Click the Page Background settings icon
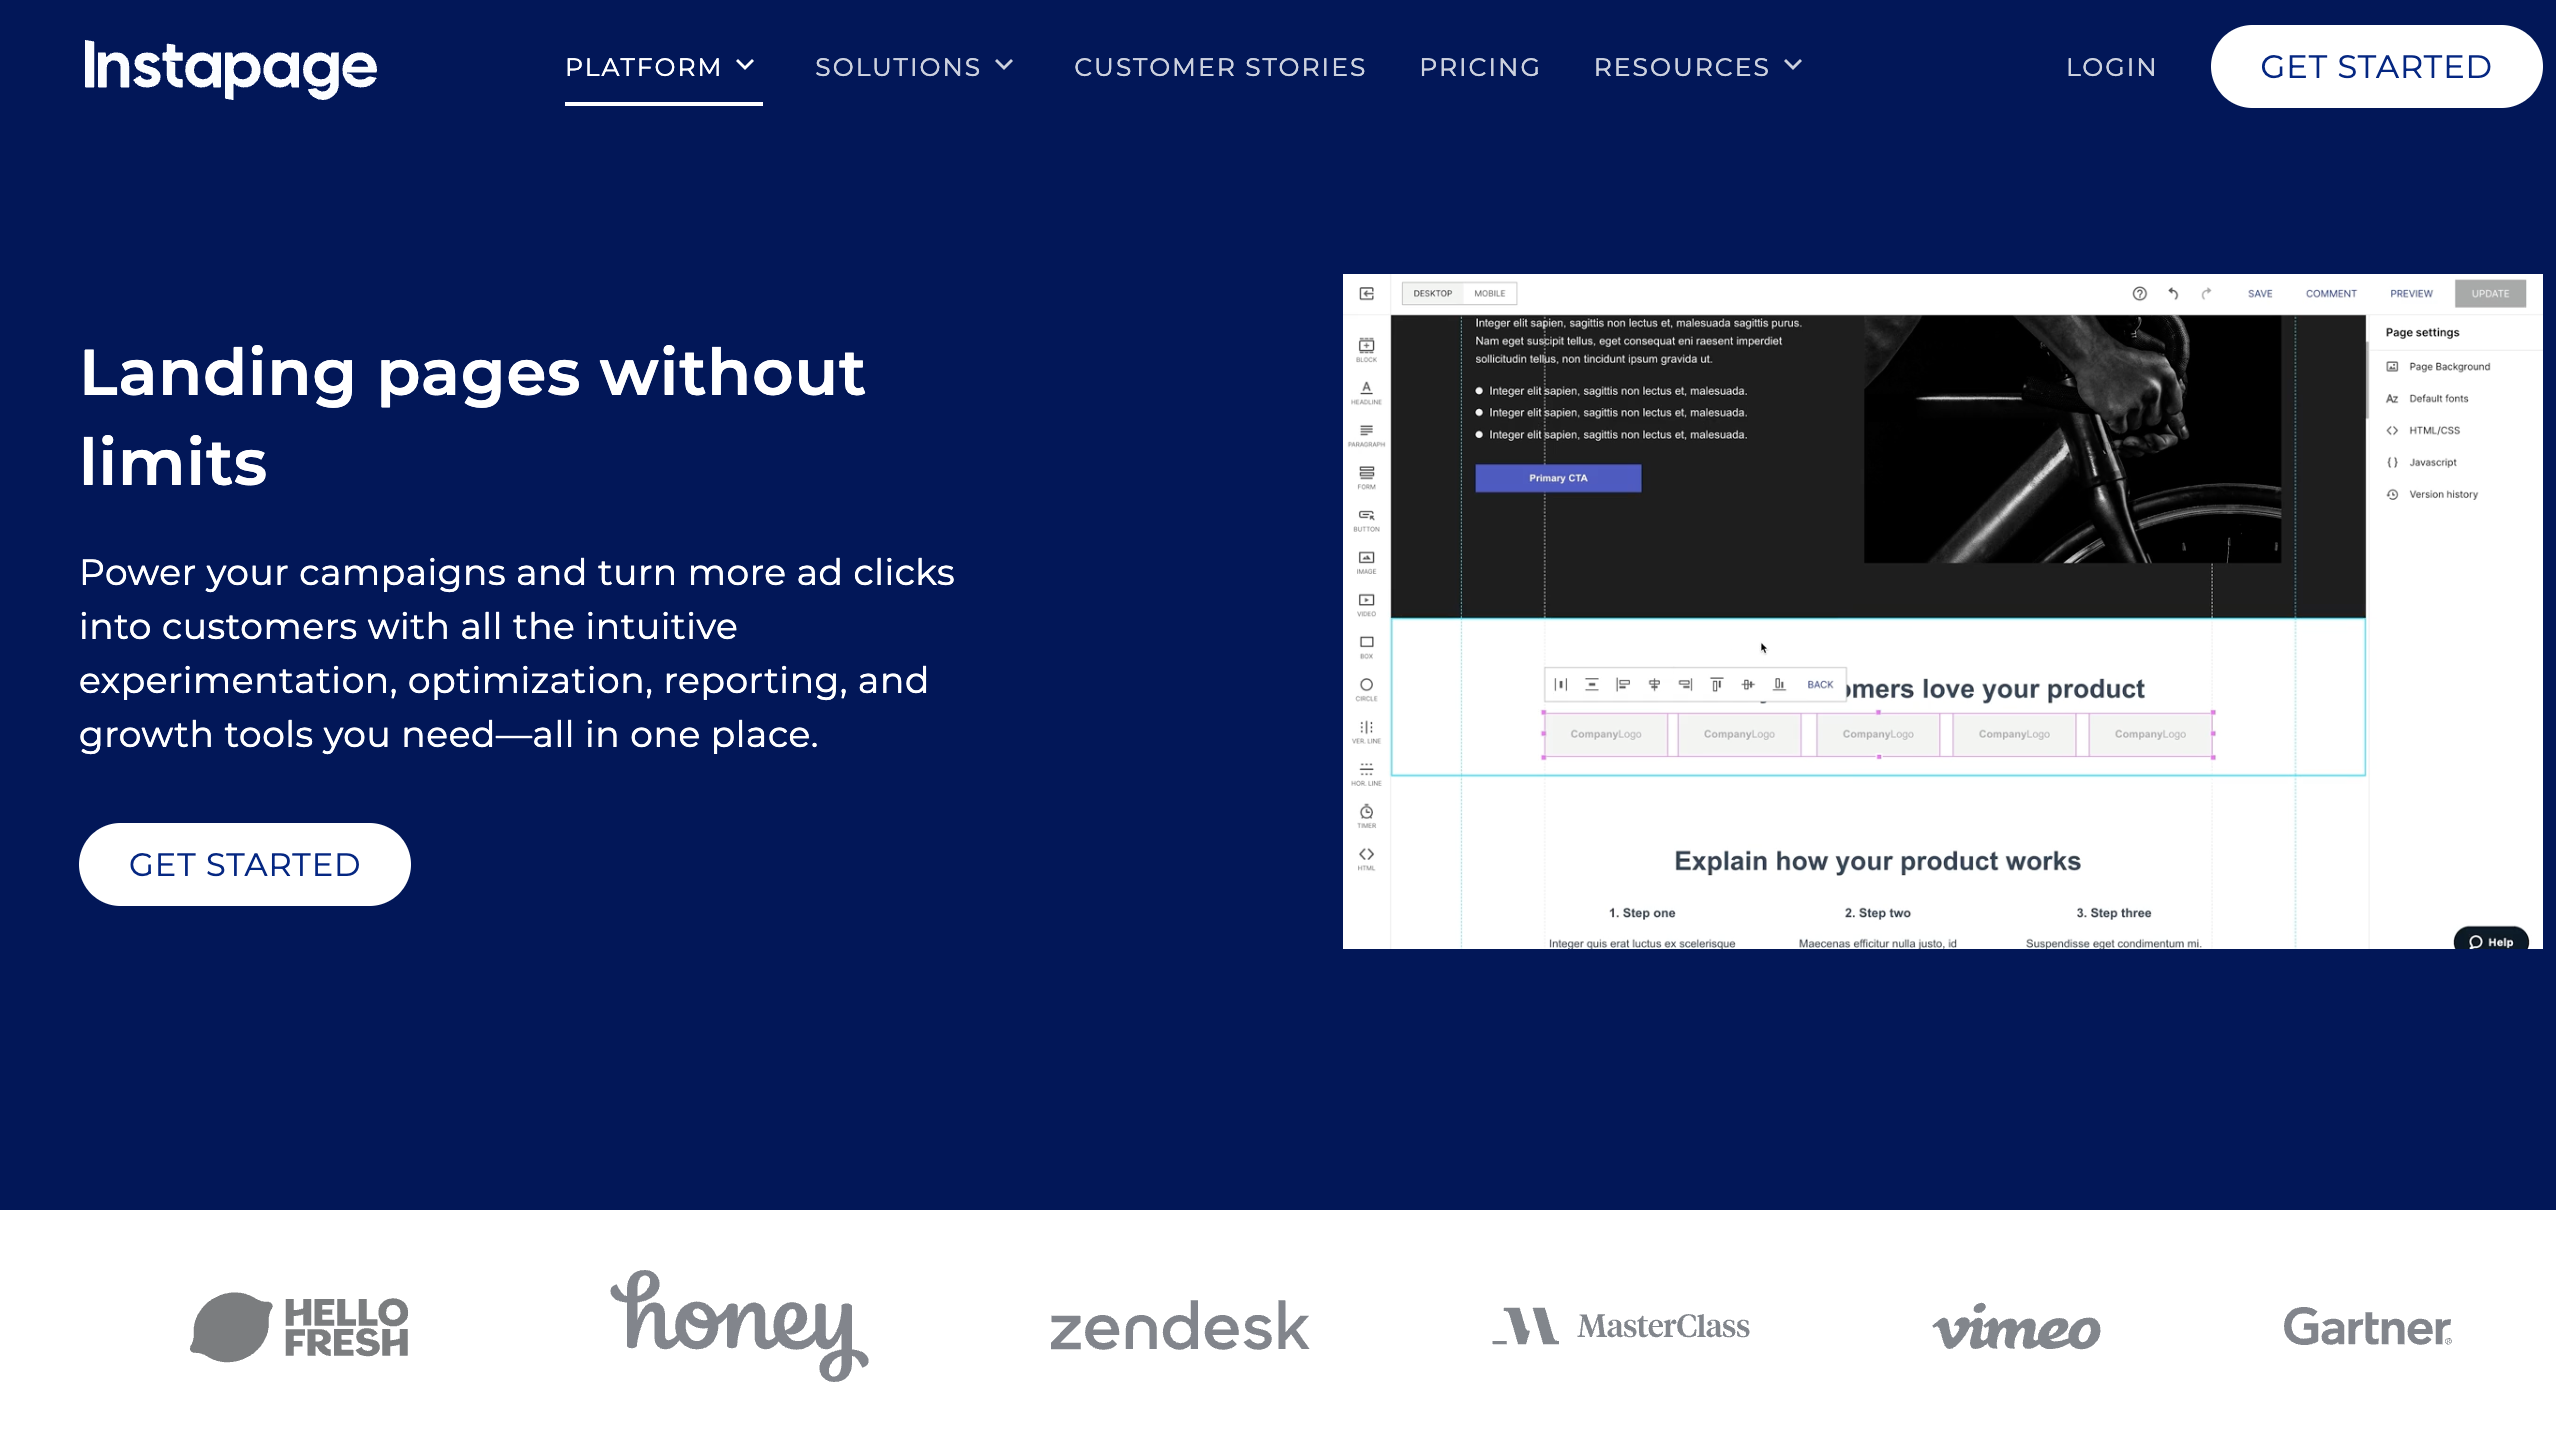This screenshot has width=2556, height=1442. point(2391,365)
